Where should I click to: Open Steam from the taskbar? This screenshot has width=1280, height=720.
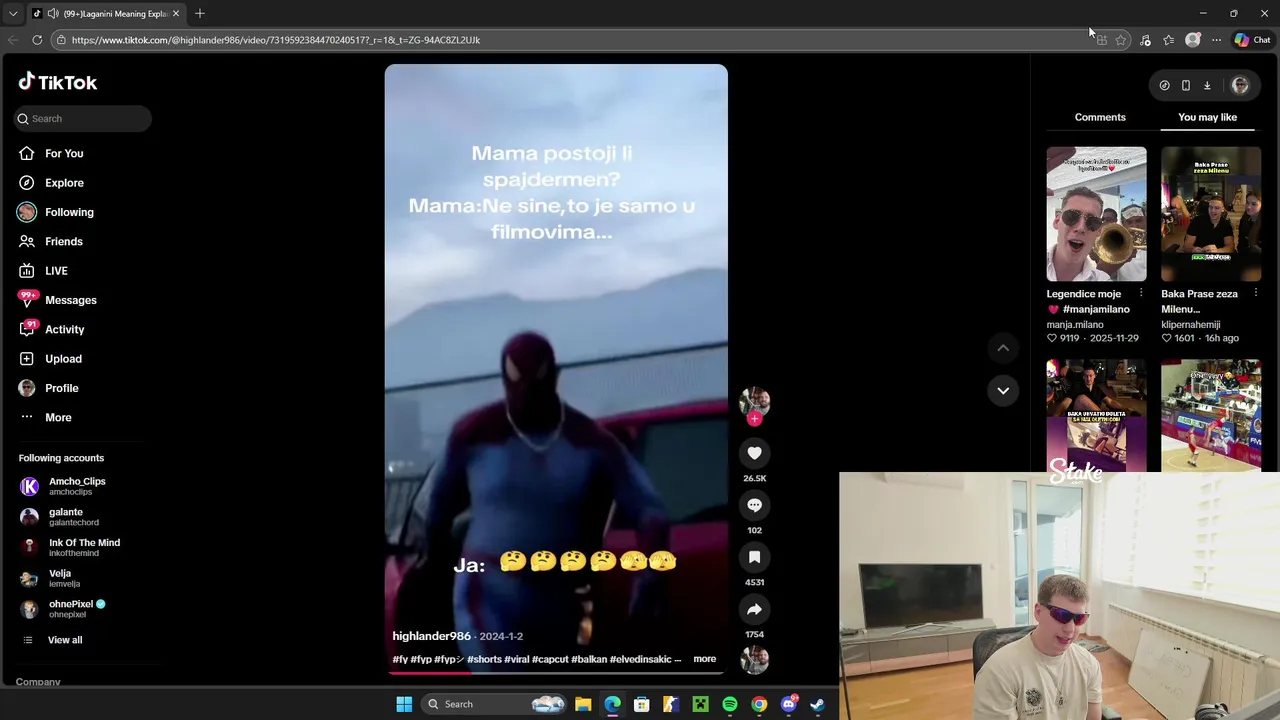coord(817,704)
